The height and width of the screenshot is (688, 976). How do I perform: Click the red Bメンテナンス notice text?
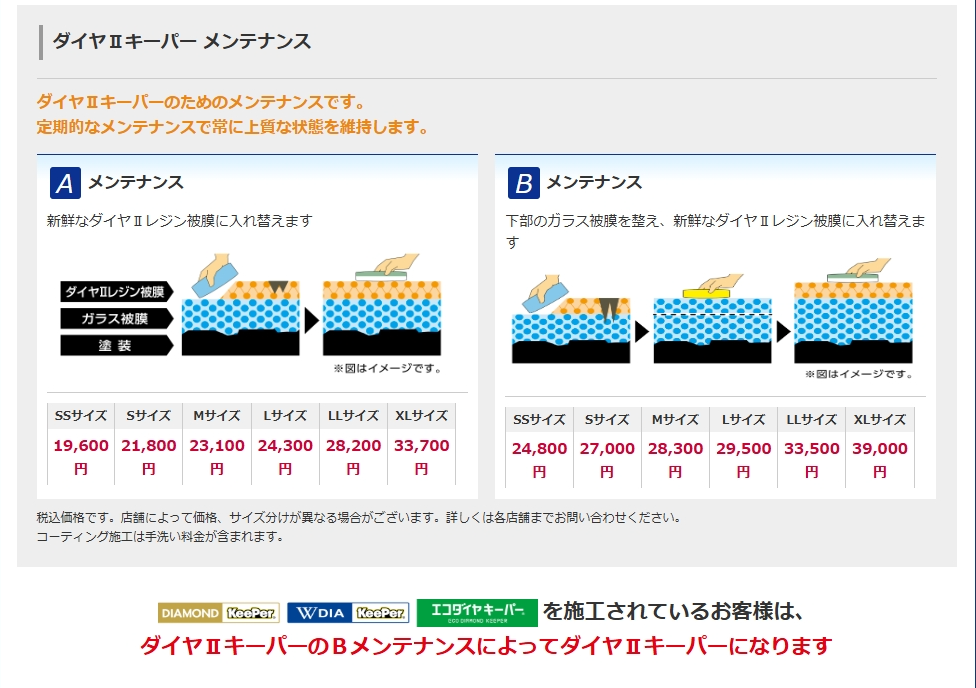point(485,646)
